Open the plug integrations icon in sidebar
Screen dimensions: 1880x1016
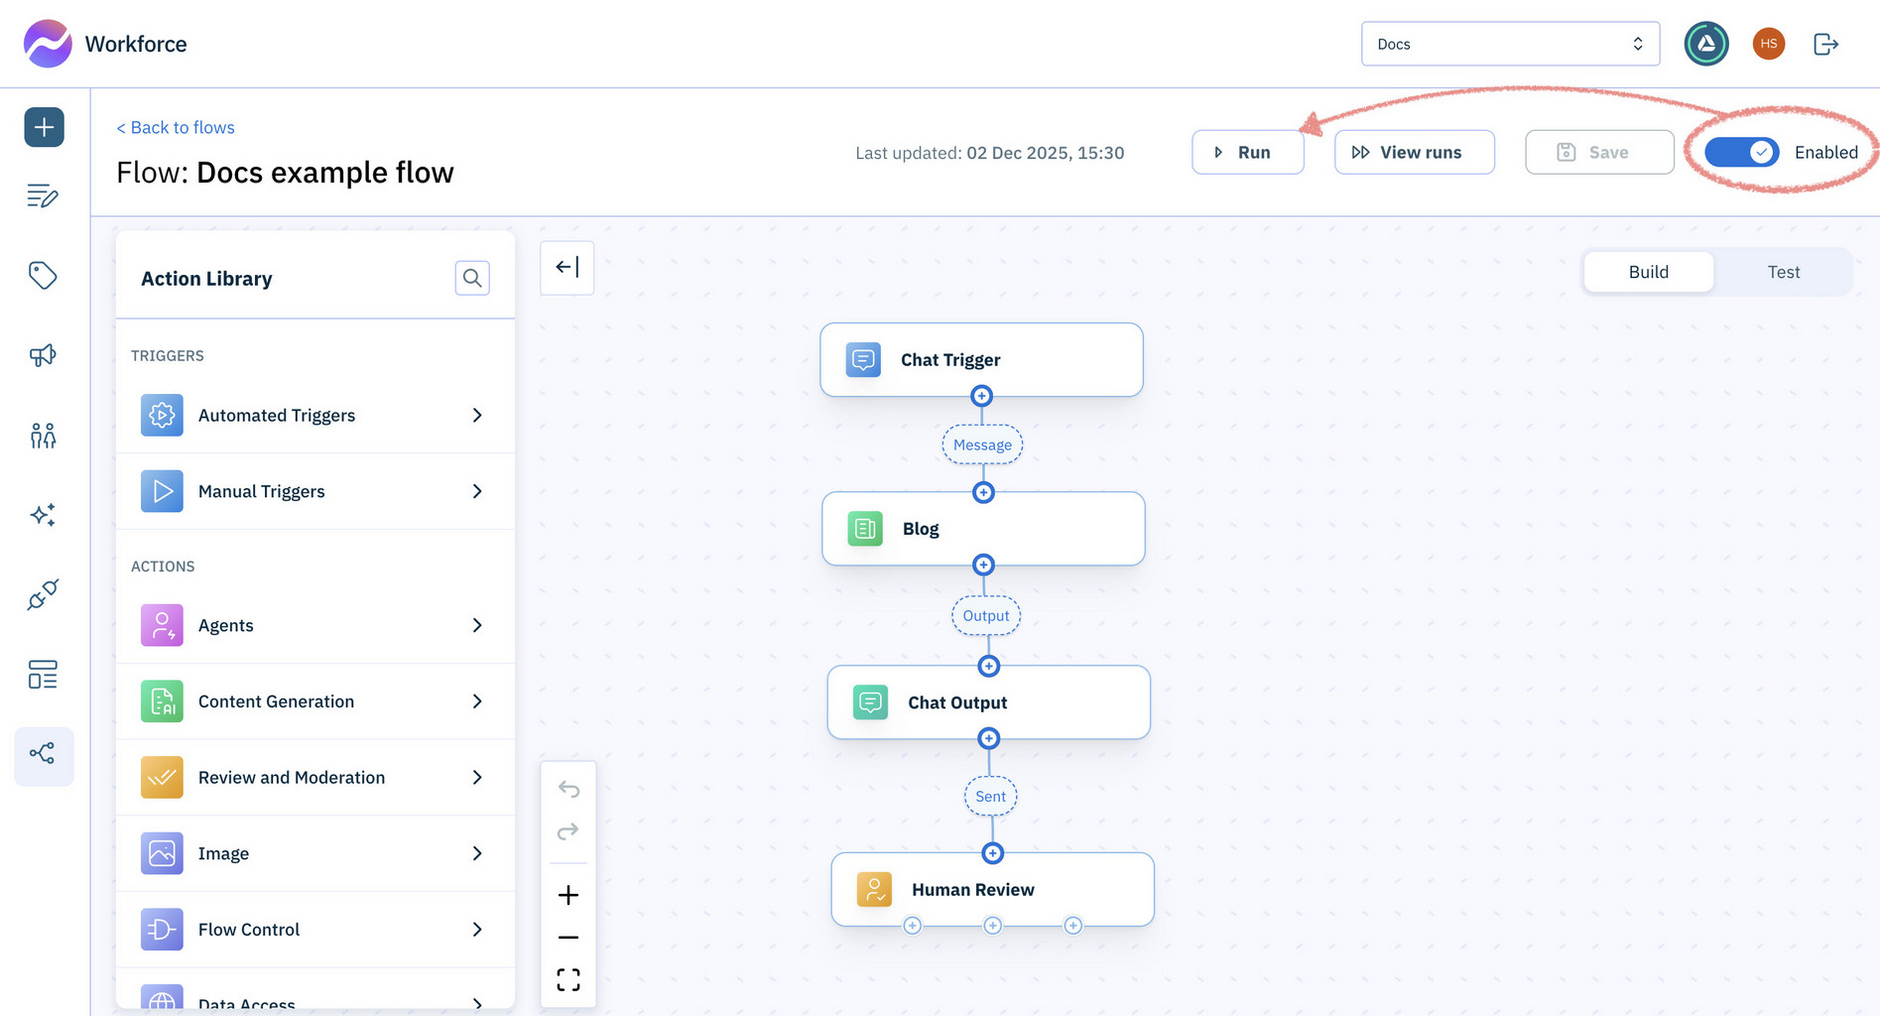pyautogui.click(x=43, y=594)
